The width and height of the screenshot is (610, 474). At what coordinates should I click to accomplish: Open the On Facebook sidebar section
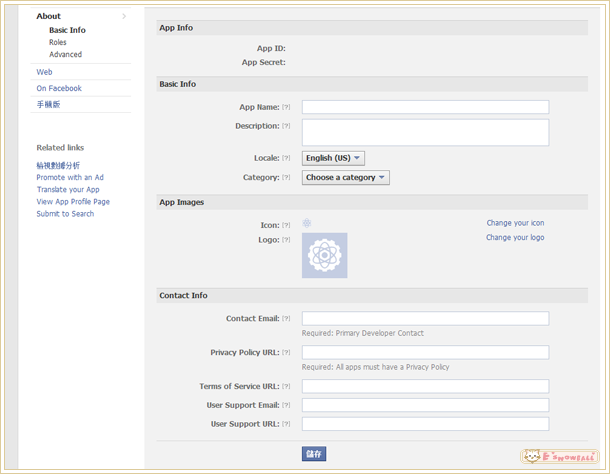click(x=59, y=88)
